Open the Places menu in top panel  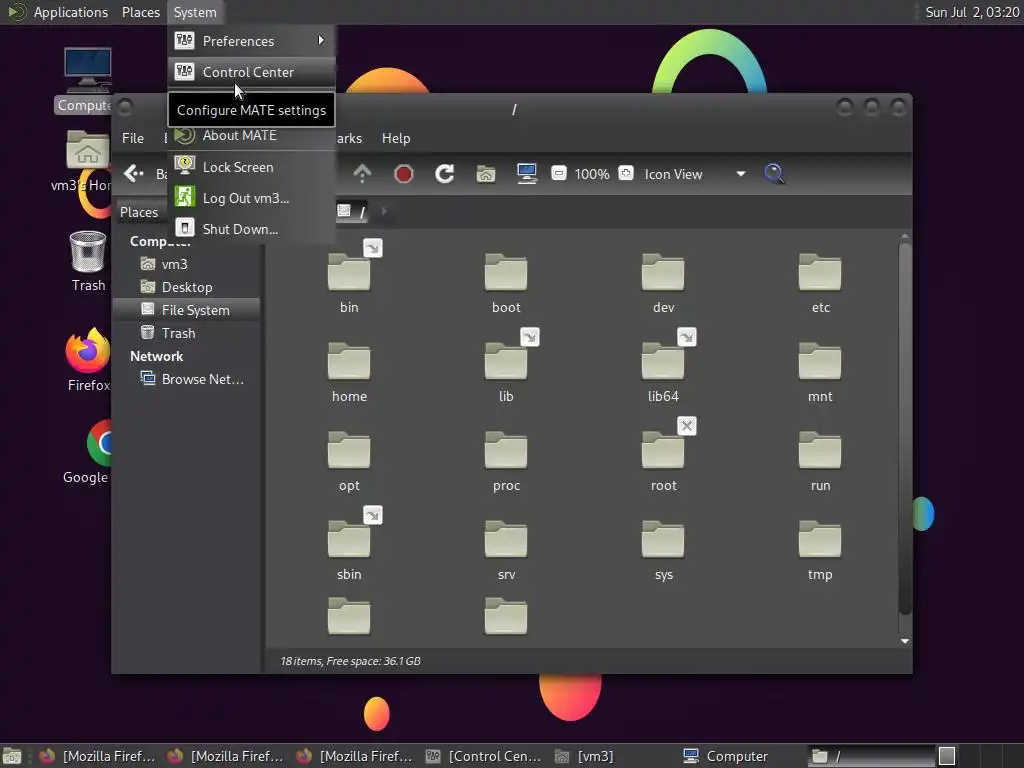(x=140, y=12)
